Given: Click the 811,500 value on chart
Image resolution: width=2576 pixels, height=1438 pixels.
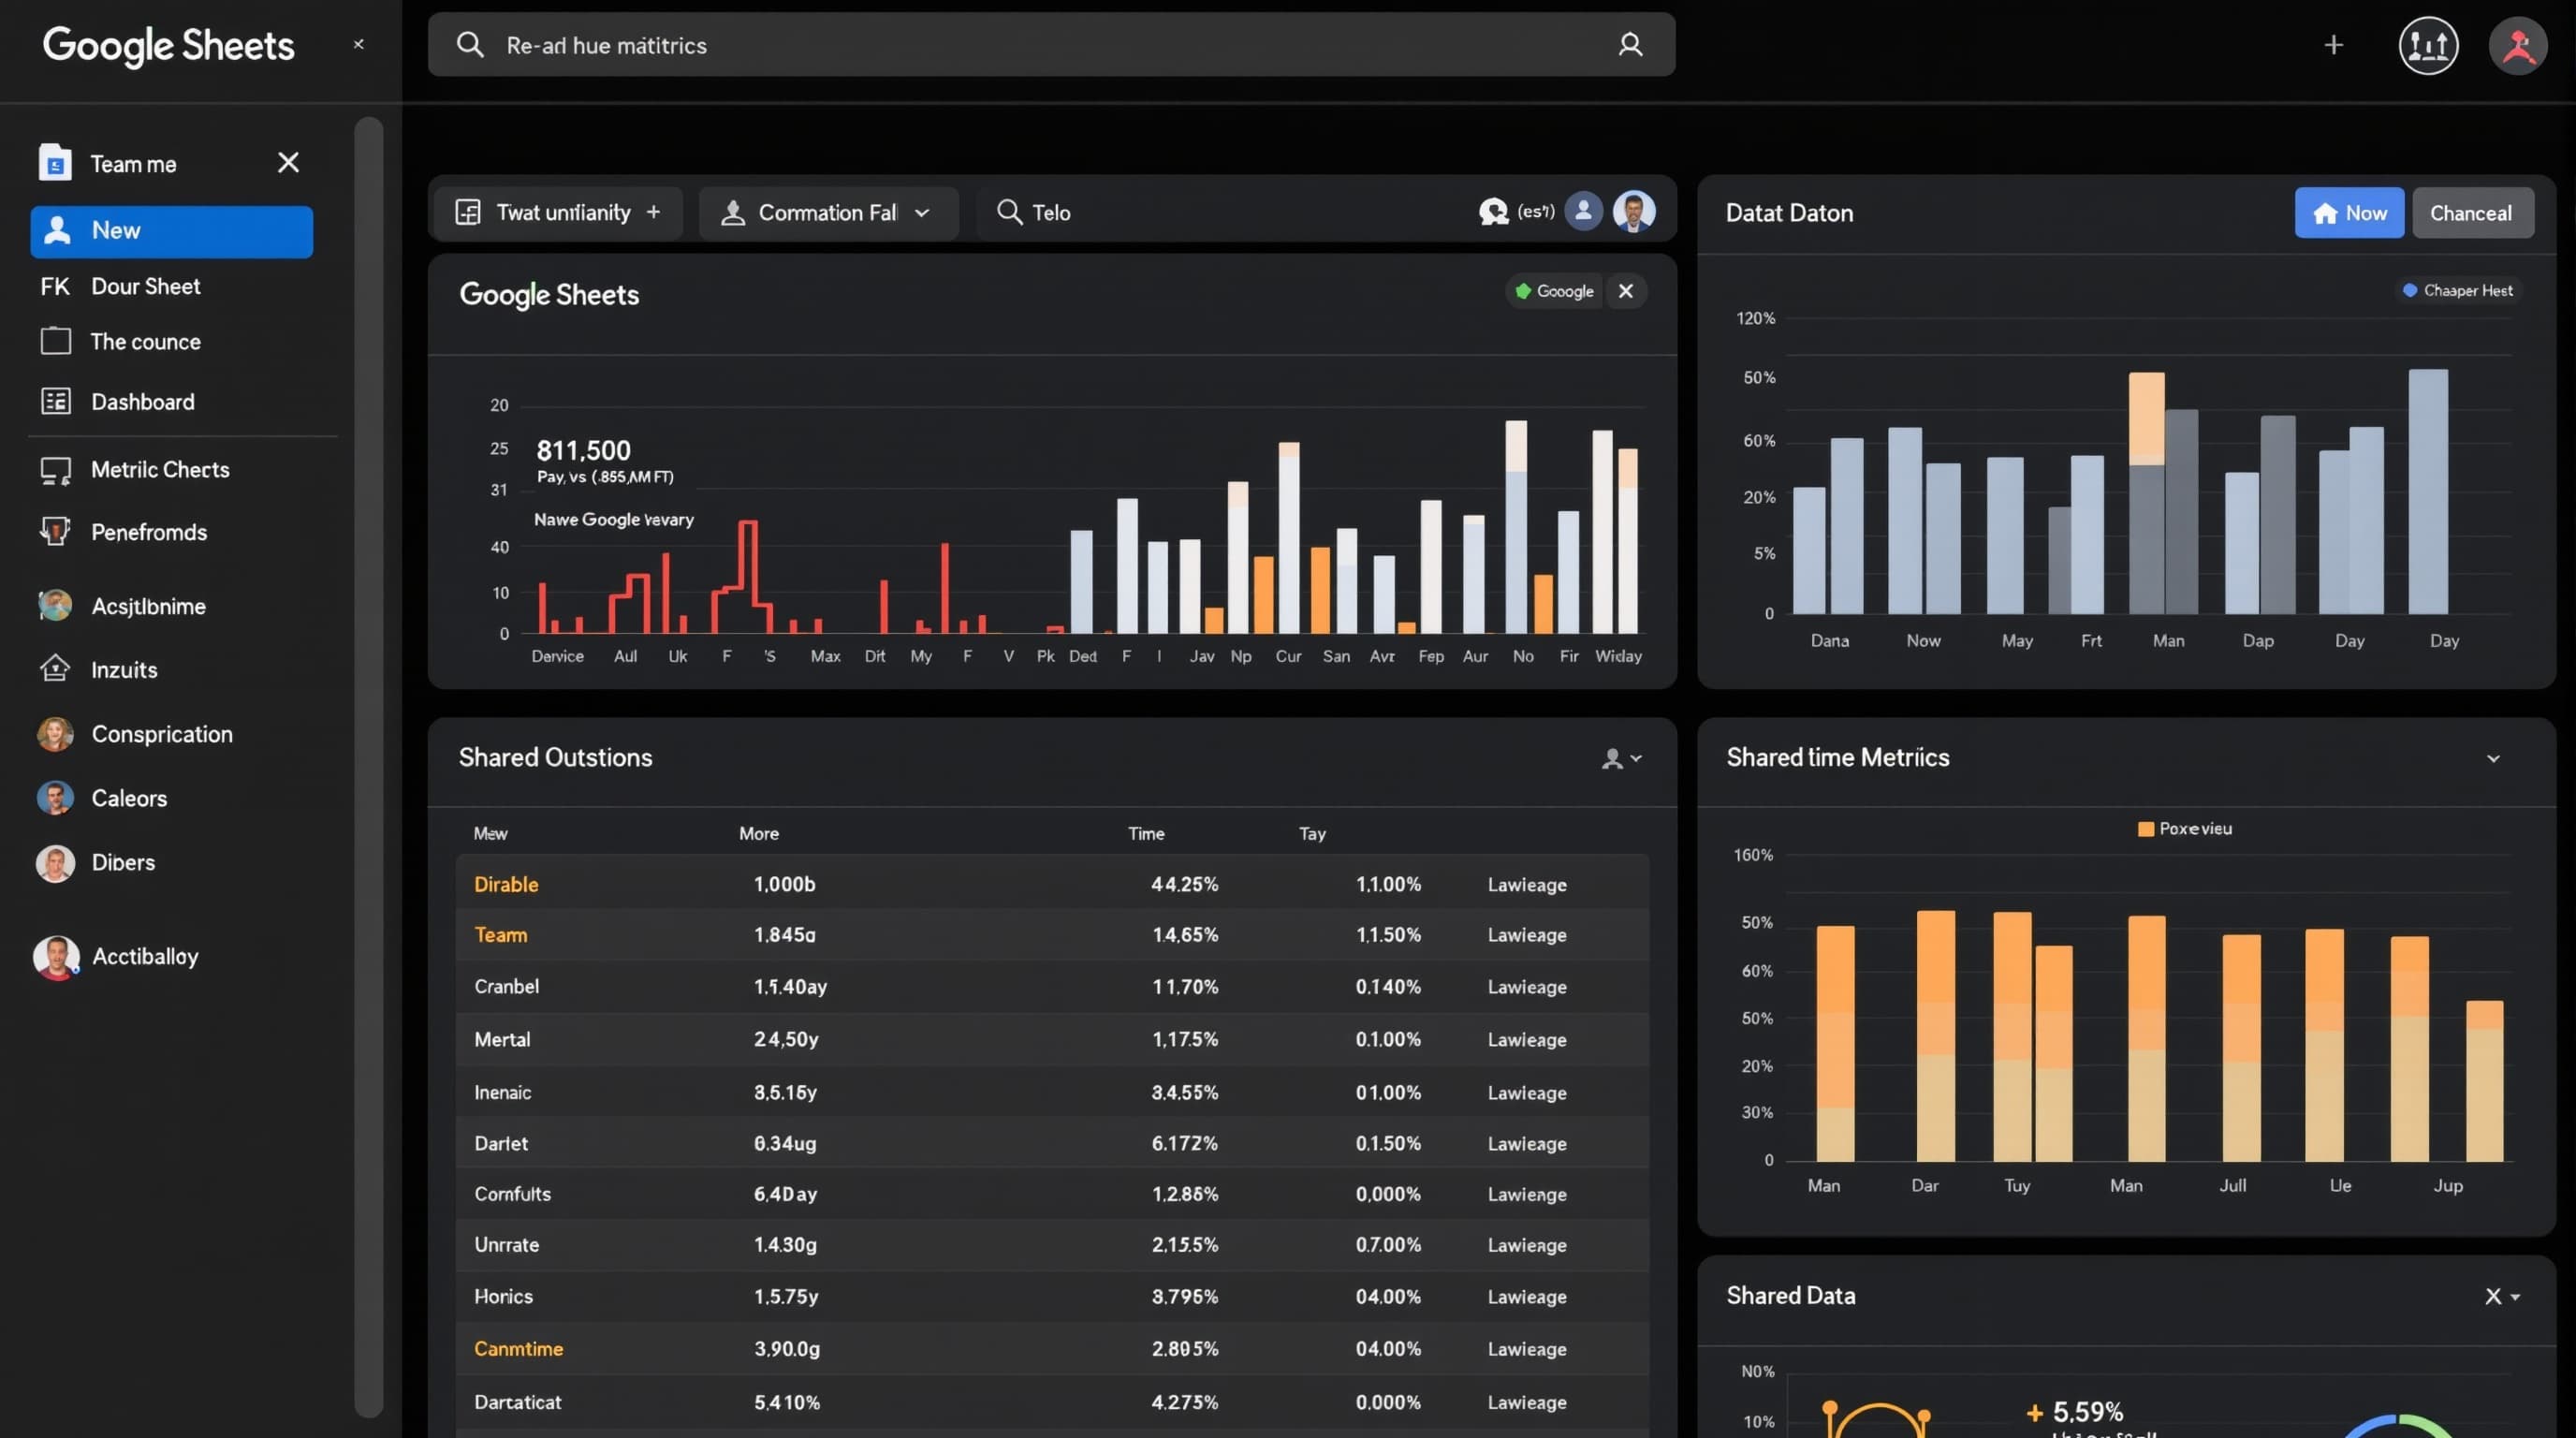Looking at the screenshot, I should [583, 450].
